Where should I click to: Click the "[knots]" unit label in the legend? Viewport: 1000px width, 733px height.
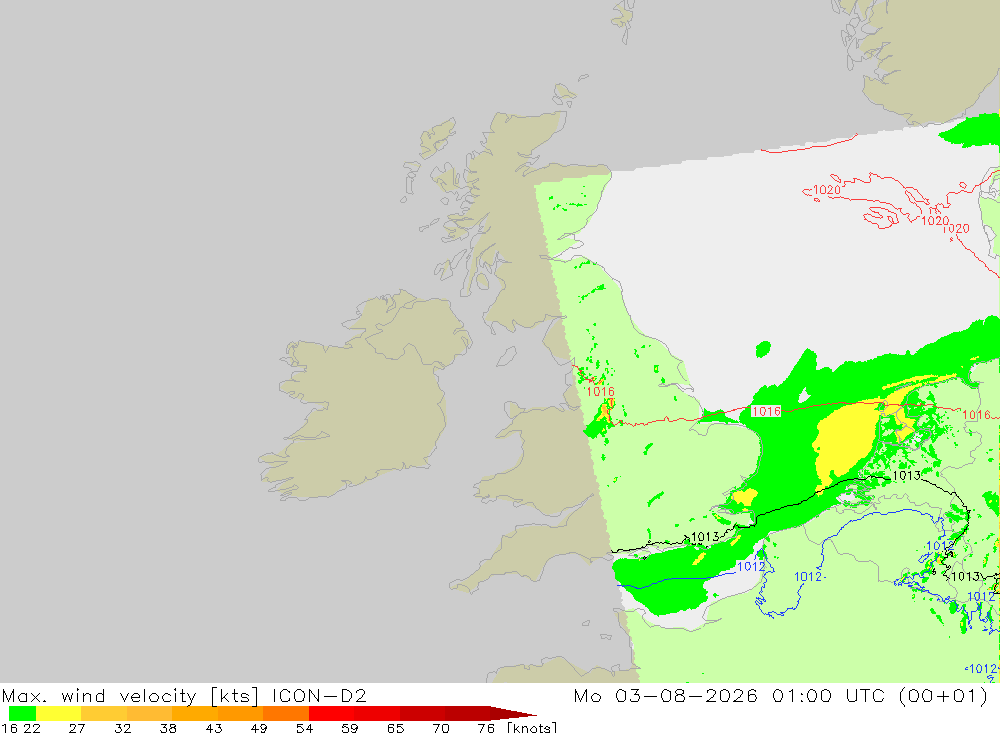pos(532,727)
